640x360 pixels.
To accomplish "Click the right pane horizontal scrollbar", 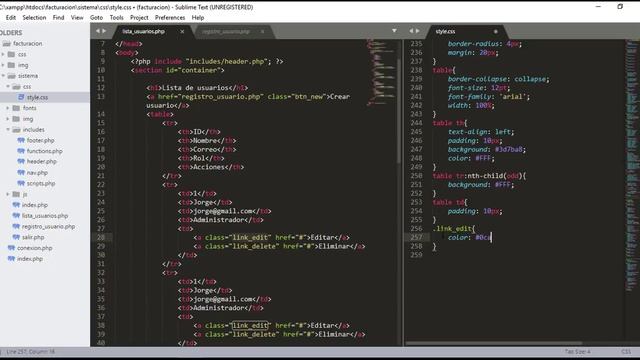I will click(494, 343).
